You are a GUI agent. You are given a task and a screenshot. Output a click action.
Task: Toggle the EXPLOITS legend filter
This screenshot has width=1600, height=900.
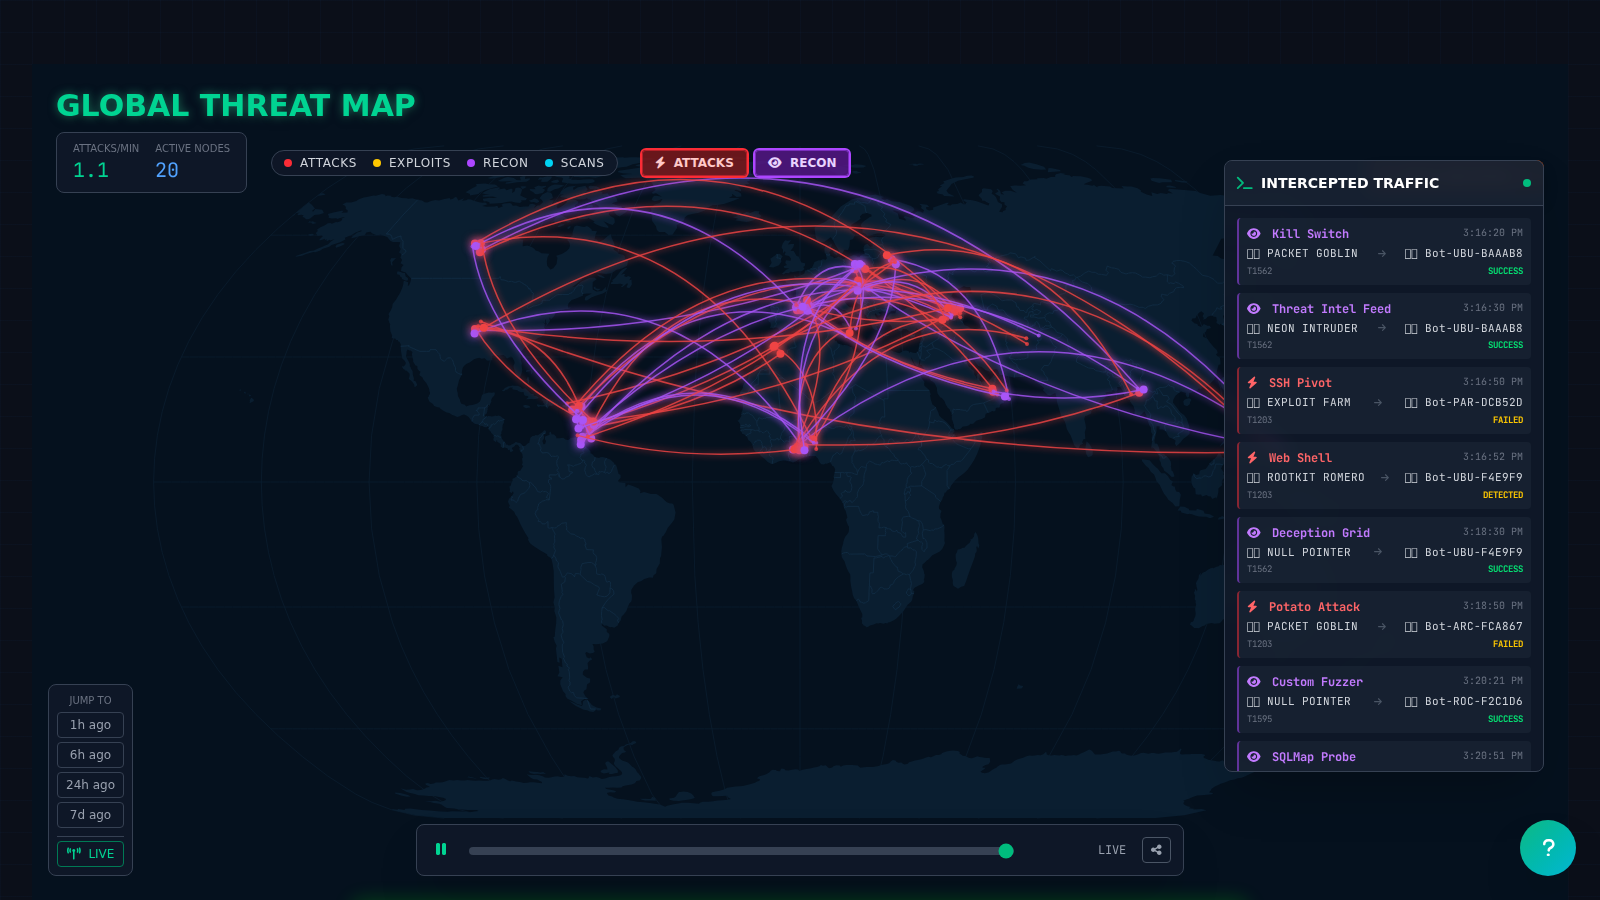click(411, 162)
